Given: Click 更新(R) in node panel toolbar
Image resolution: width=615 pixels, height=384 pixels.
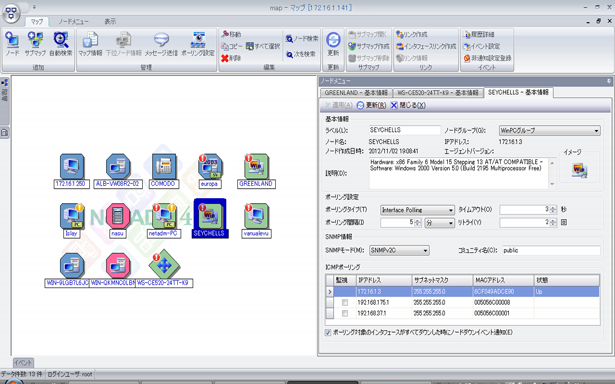Looking at the screenshot, I should click(x=371, y=106).
